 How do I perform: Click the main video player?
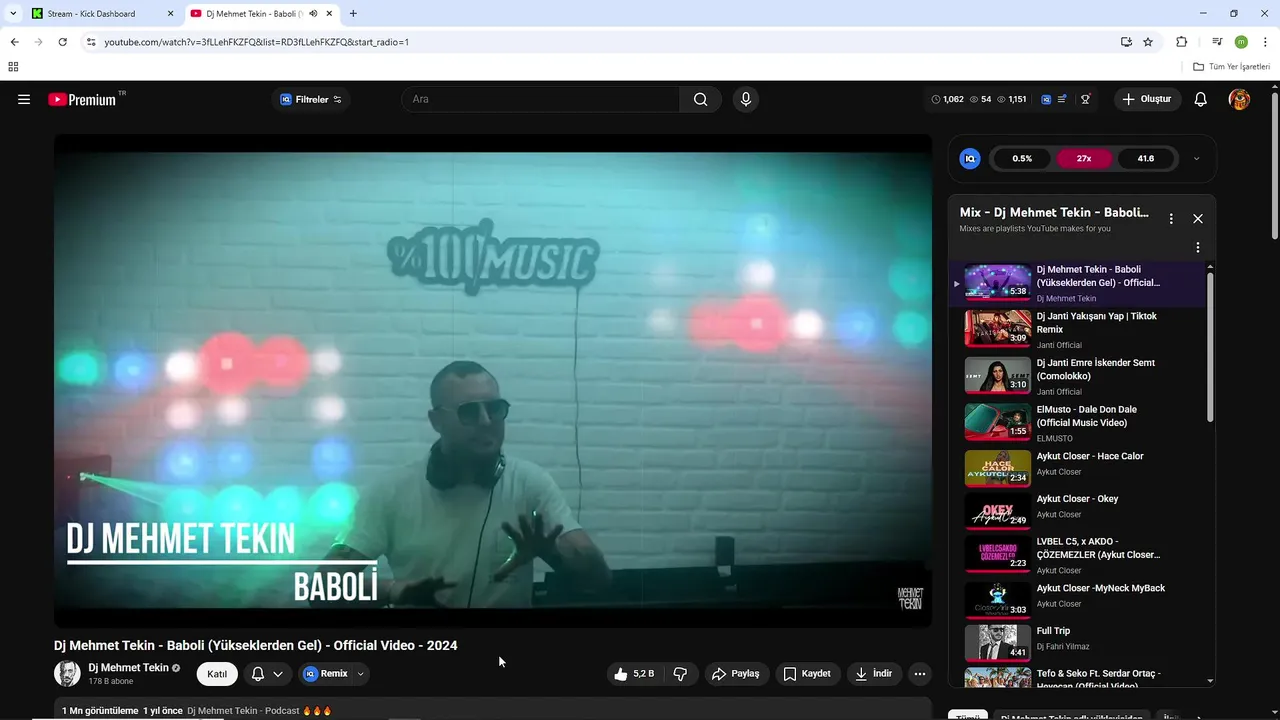pos(493,381)
